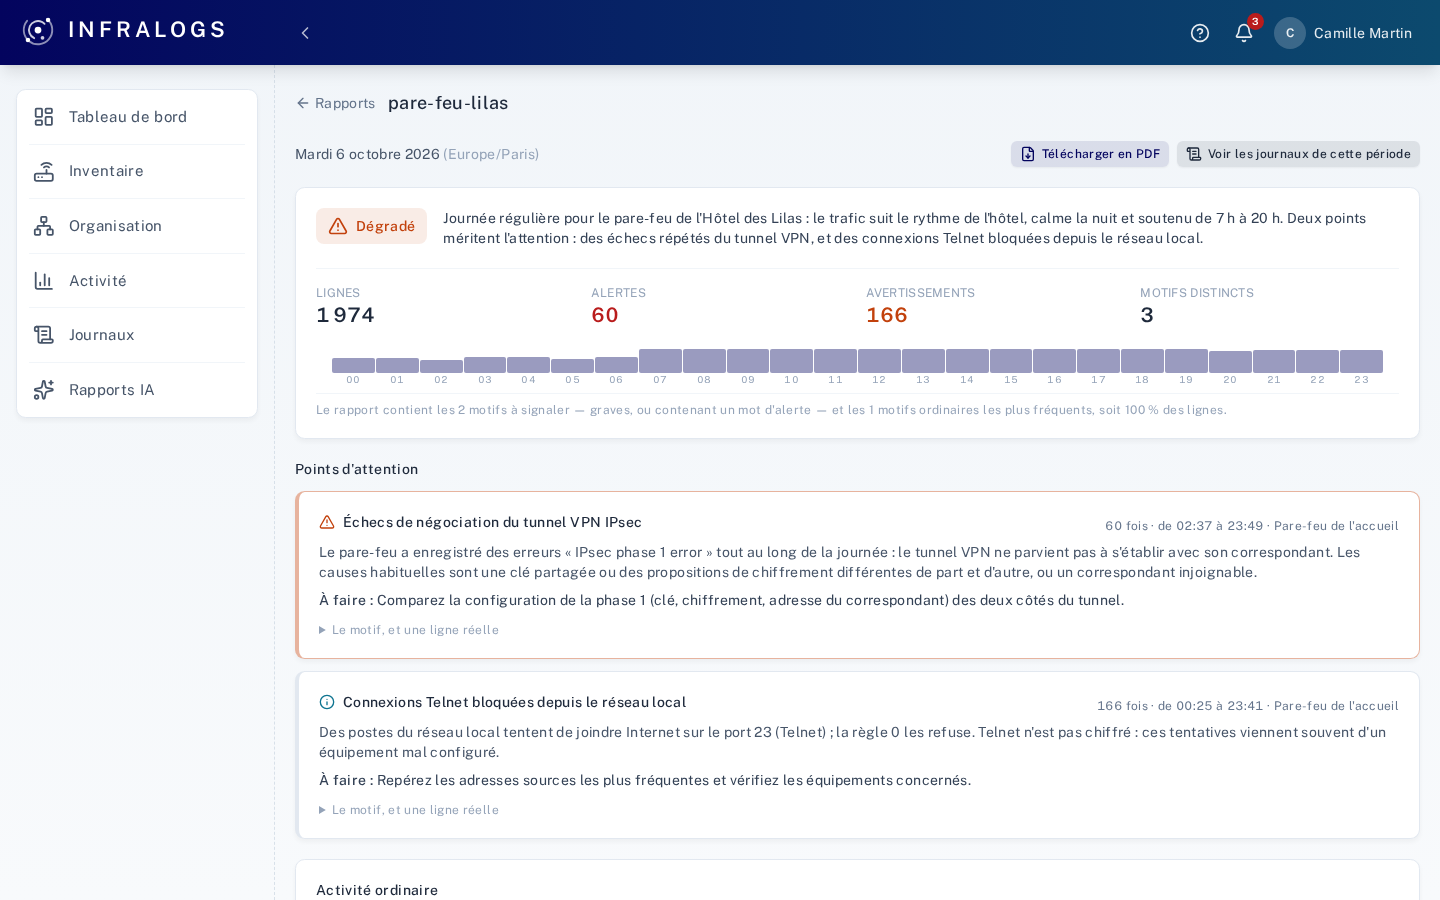Click the back arrow before Rapports
1440x900 pixels.
303,103
